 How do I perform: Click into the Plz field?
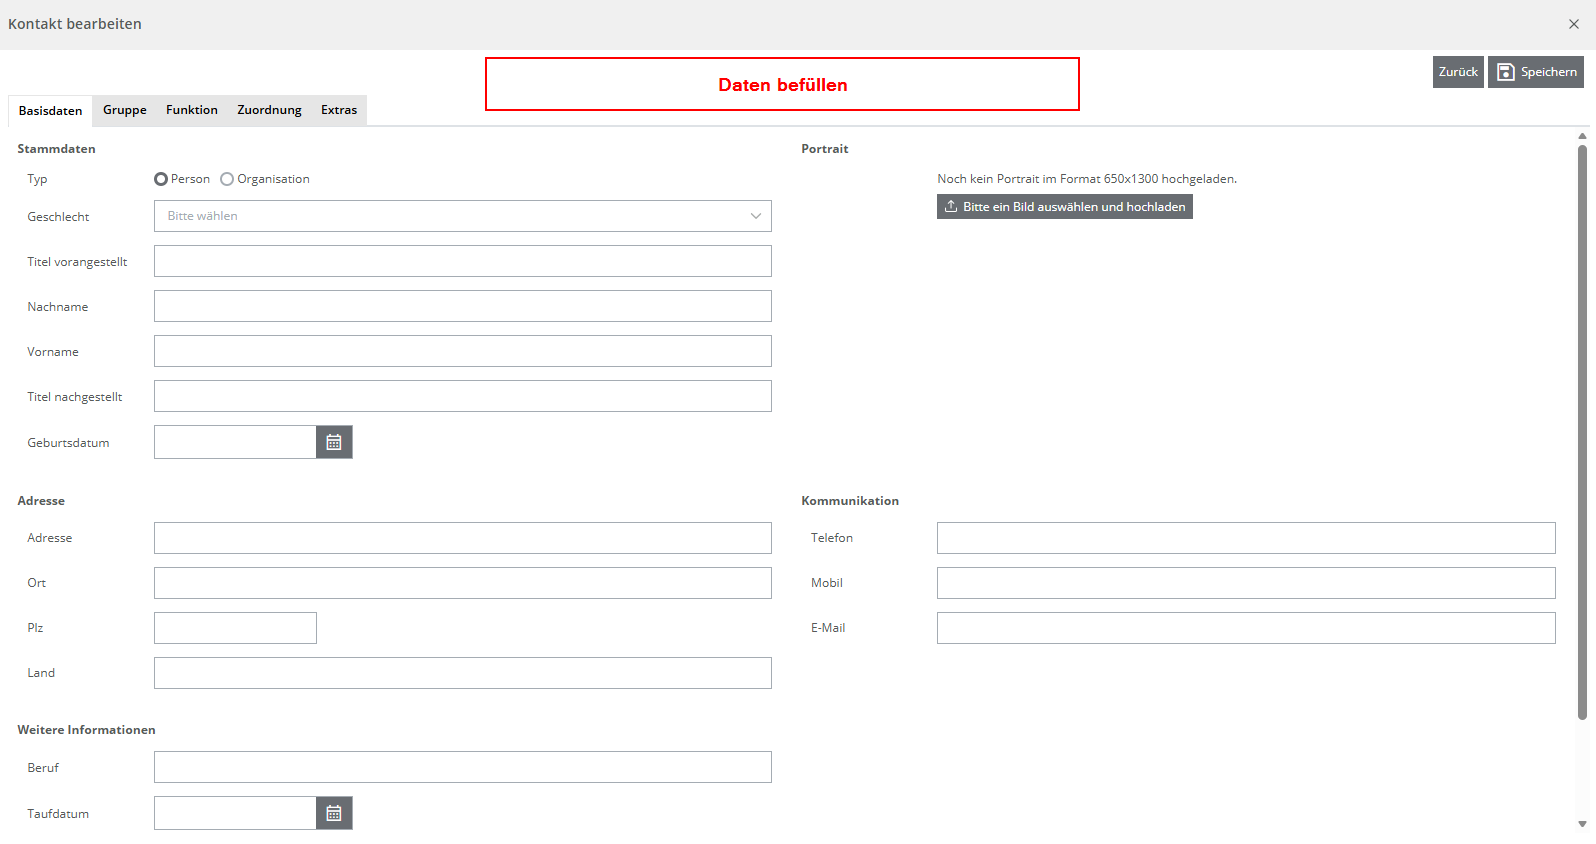[235, 628]
